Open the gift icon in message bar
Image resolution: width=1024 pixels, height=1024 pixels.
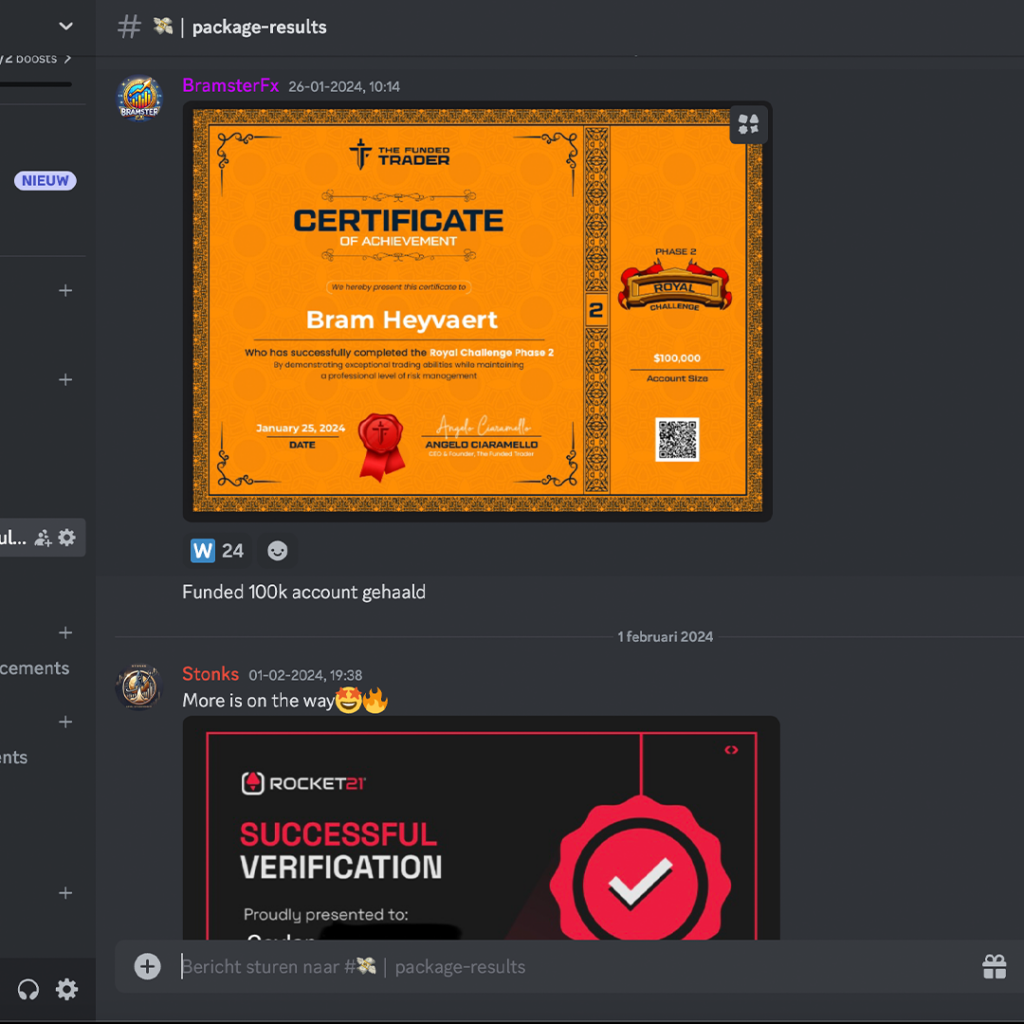(x=994, y=967)
